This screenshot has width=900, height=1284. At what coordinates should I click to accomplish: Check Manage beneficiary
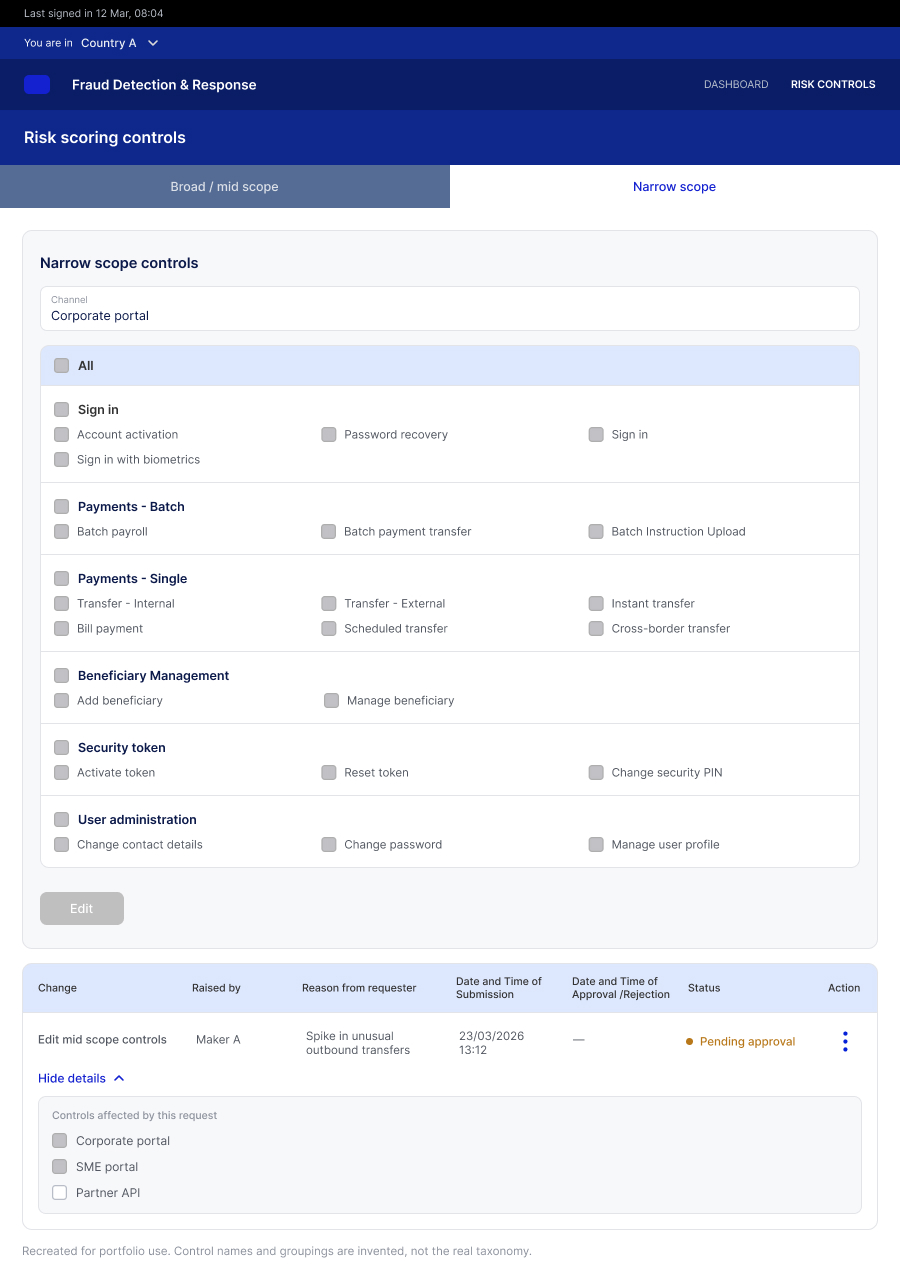[x=332, y=701]
